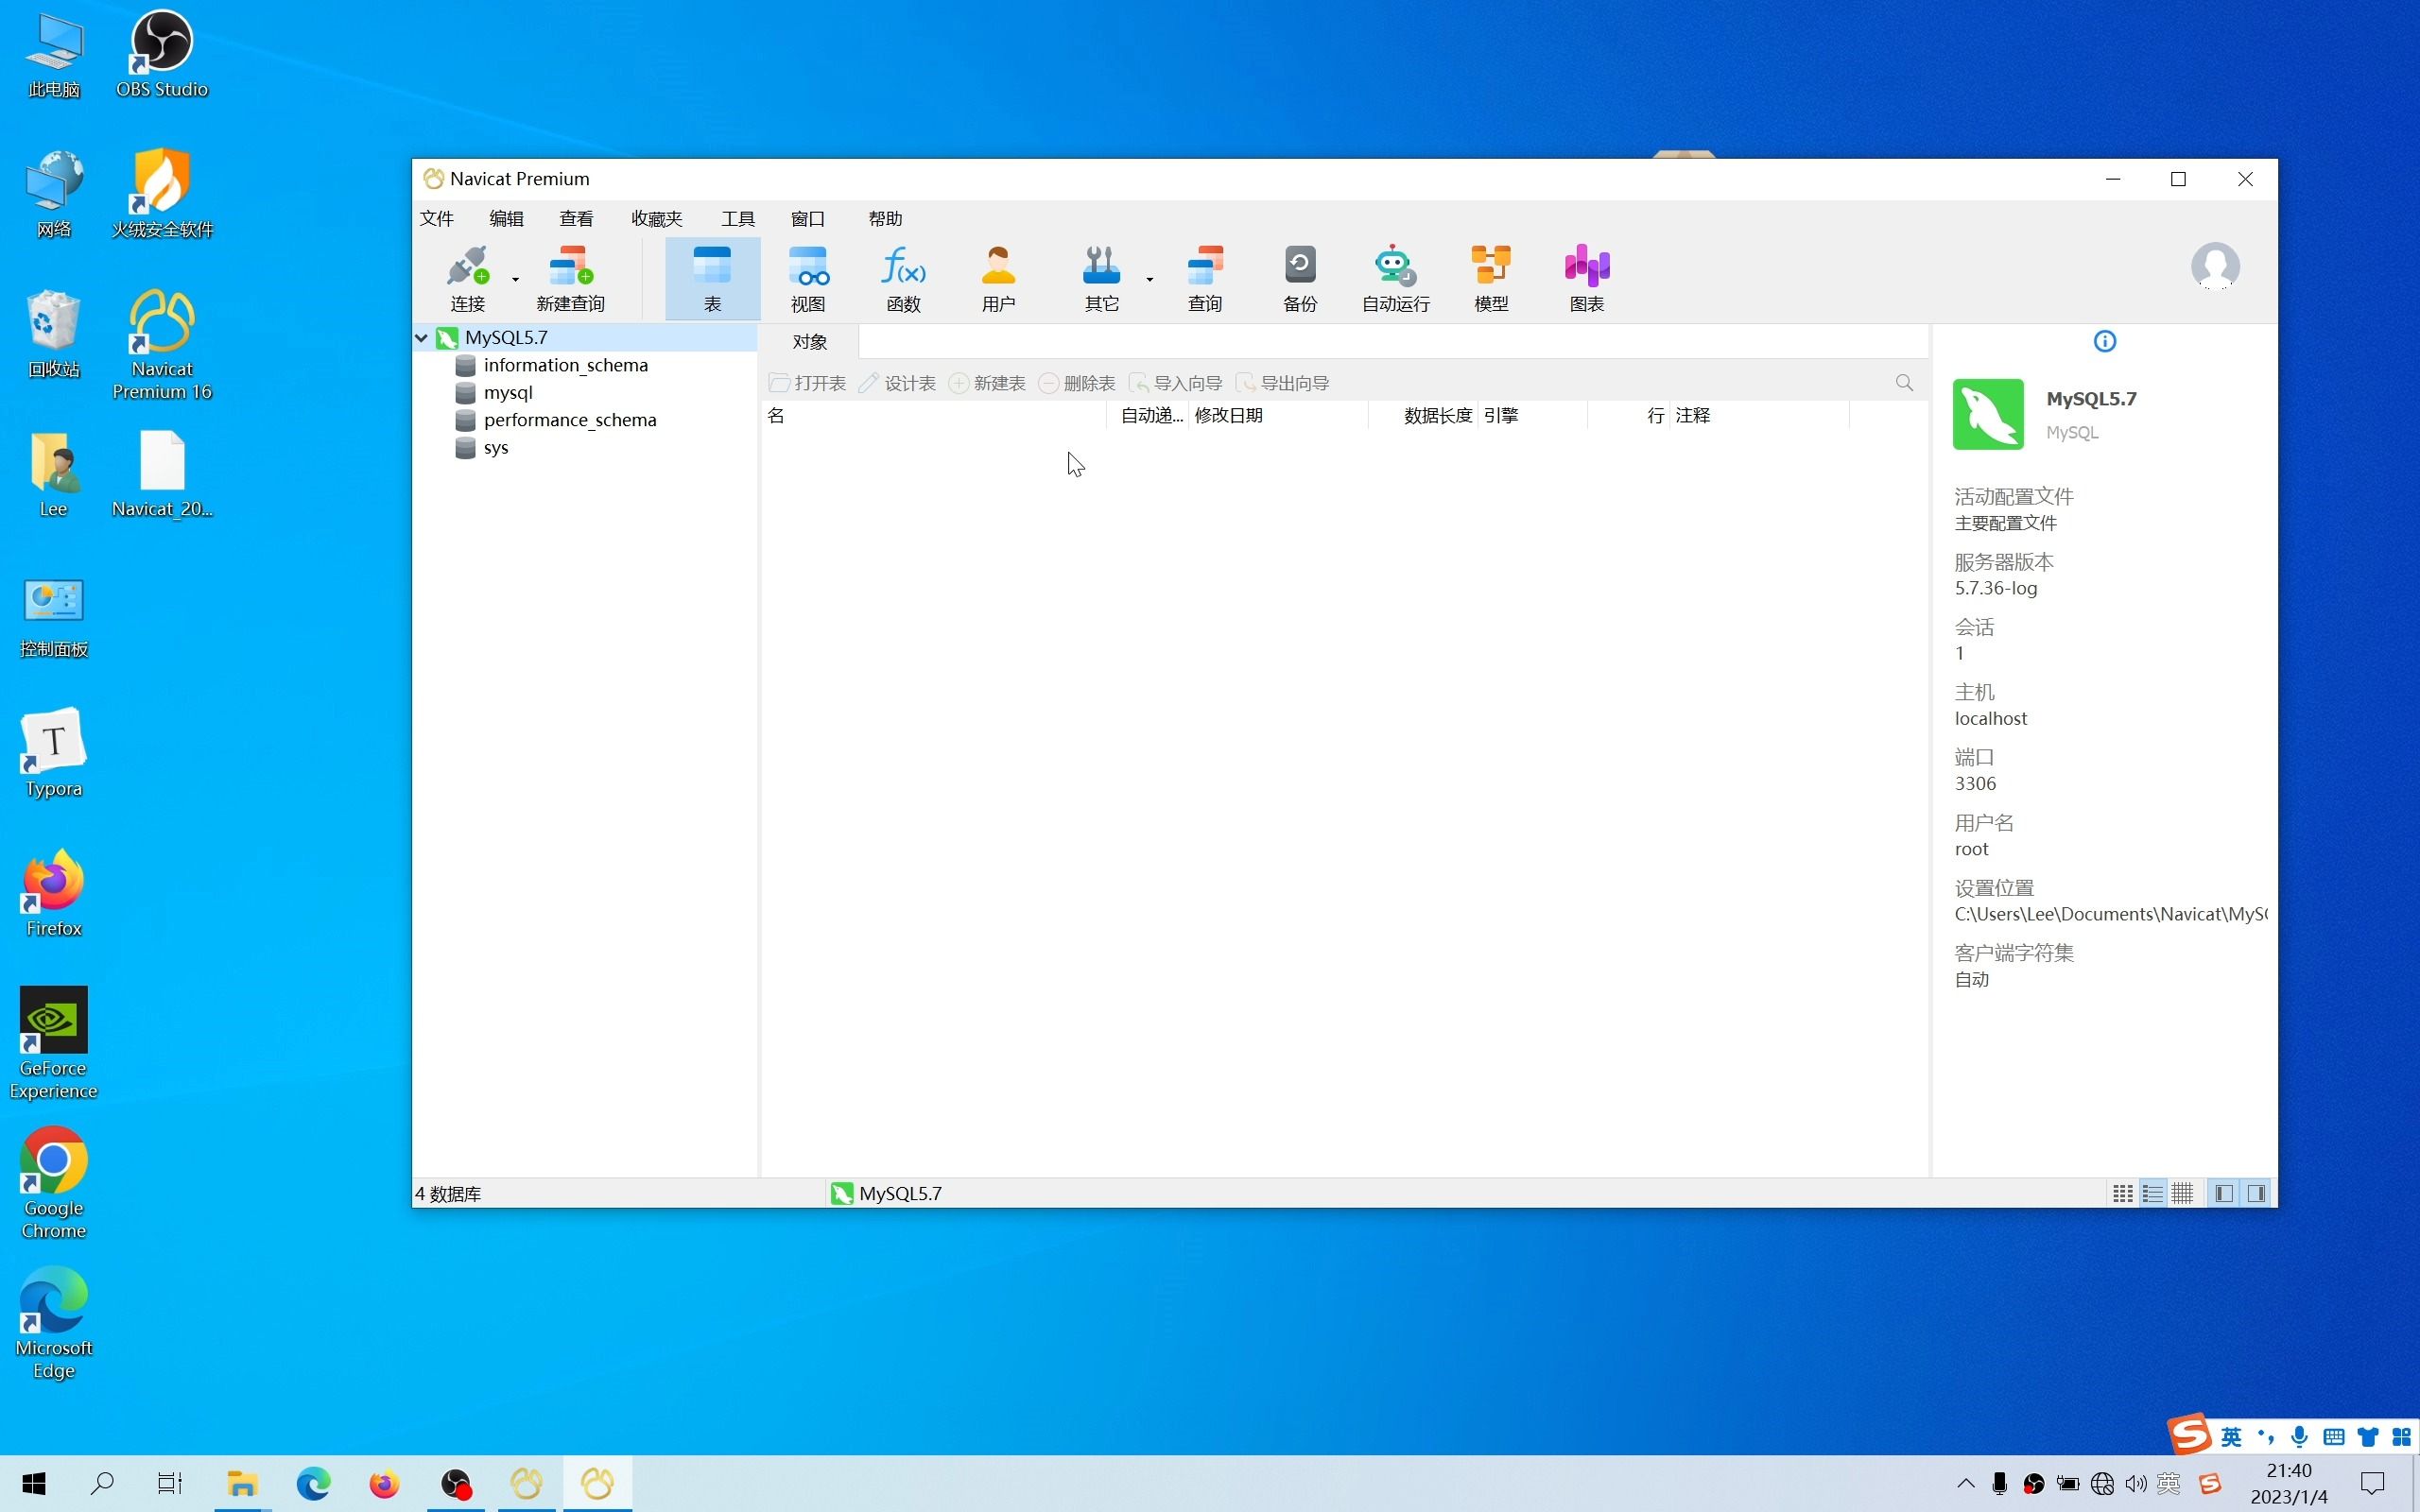Click the Backup (备份) toolbar icon
The width and height of the screenshot is (2420, 1512).
1299,278
